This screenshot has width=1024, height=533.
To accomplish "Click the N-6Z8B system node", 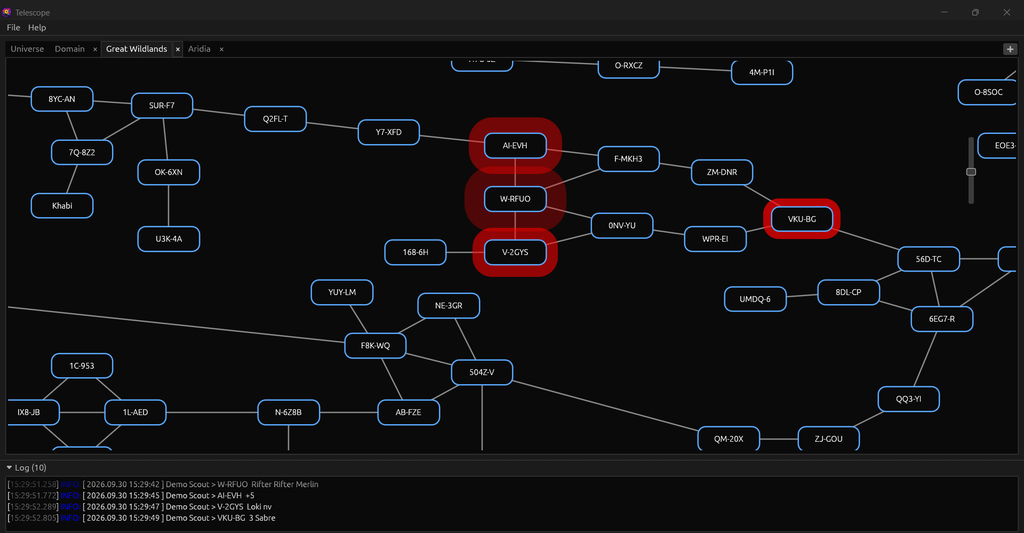I will (289, 412).
